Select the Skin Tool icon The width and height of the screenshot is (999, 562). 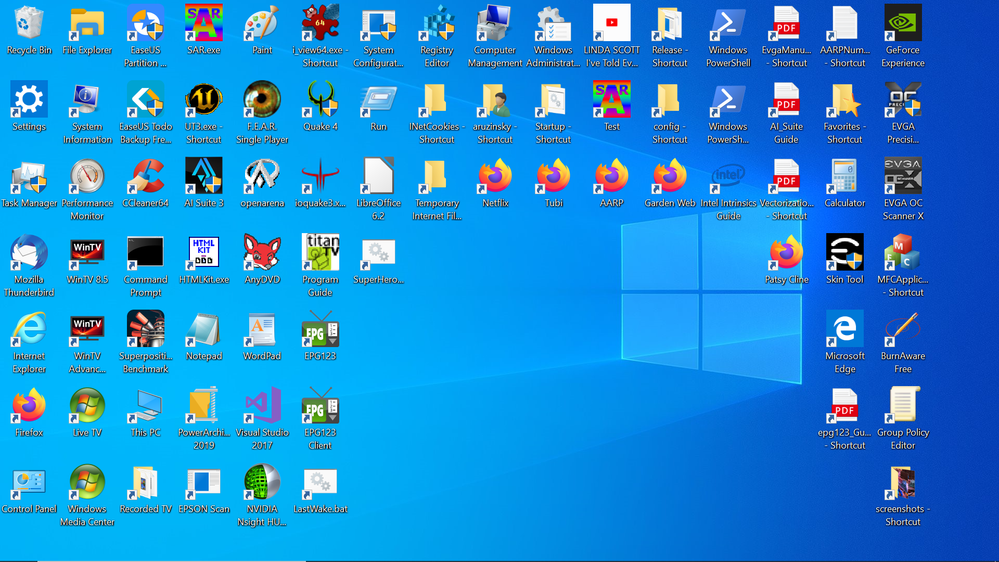click(x=845, y=252)
